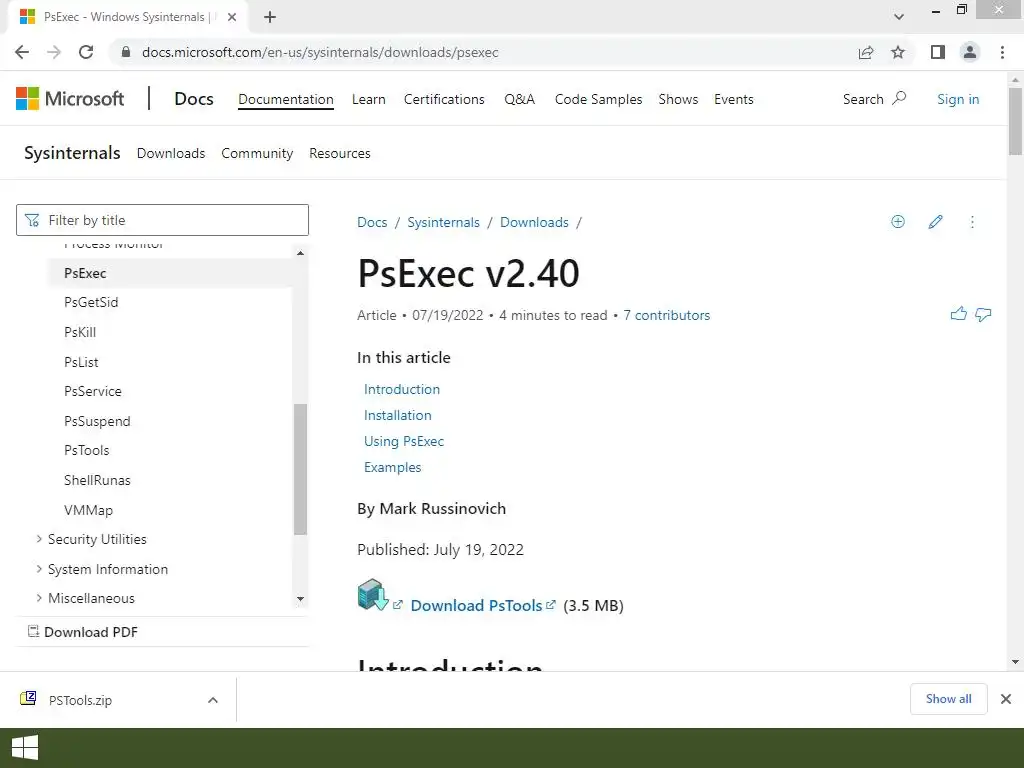The height and width of the screenshot is (768, 1024).
Task: Go to Learn in the top navigation
Action: click(368, 99)
